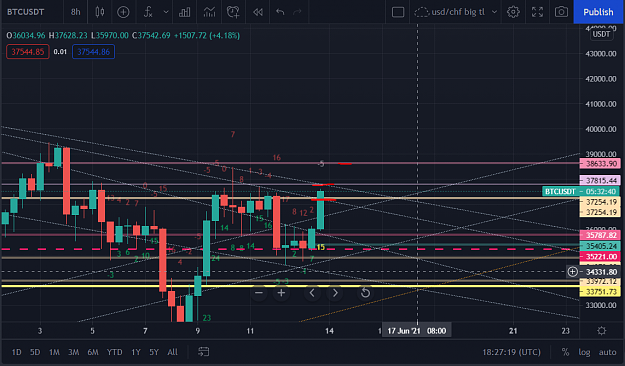The height and width of the screenshot is (366, 625).
Task: Open the usd/chf big tl layout menu
Action: [x=456, y=12]
